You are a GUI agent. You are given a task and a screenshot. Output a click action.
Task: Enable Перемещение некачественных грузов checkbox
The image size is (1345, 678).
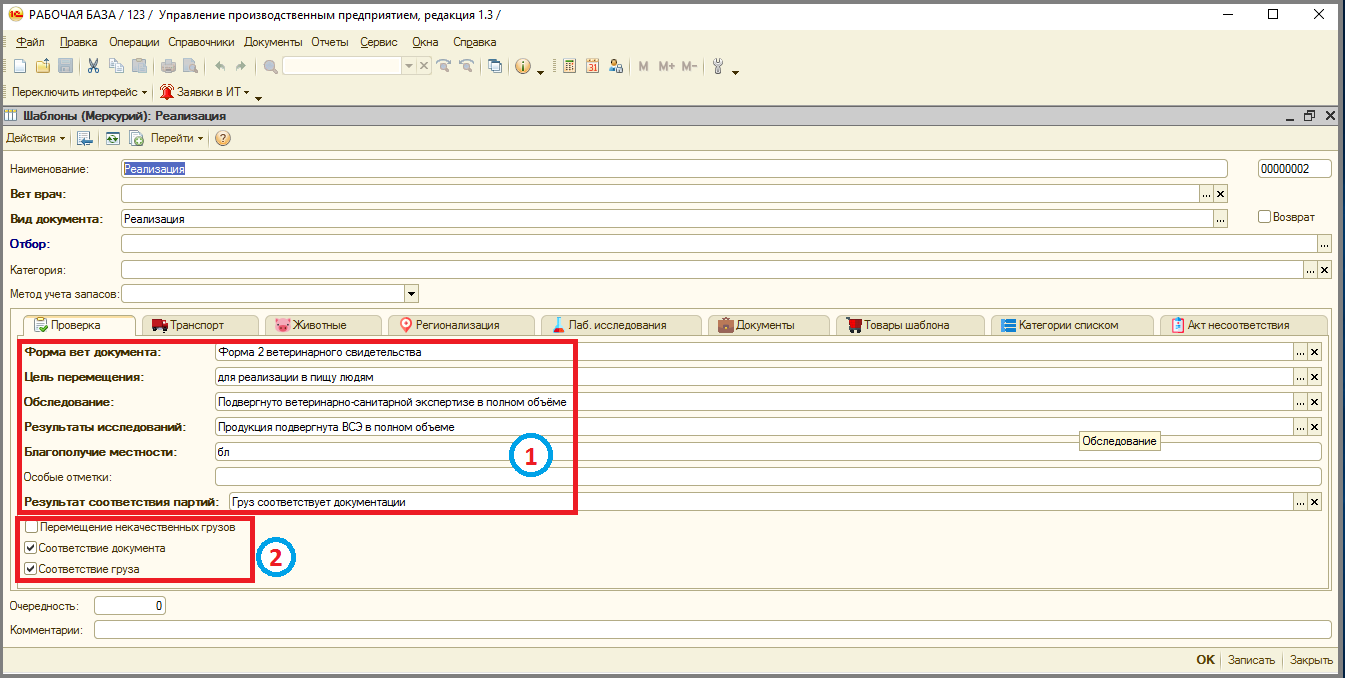tap(31, 527)
